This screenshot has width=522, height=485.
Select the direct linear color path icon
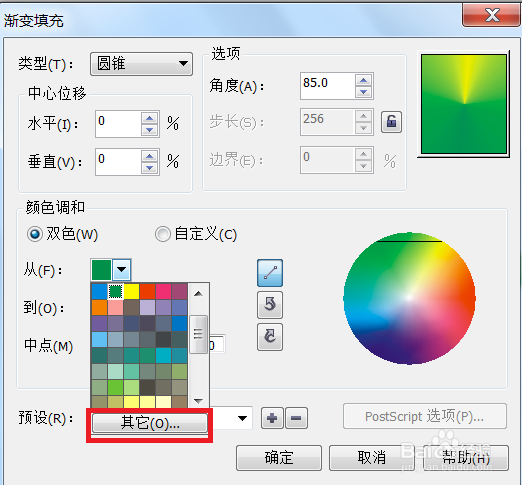pyautogui.click(x=270, y=273)
